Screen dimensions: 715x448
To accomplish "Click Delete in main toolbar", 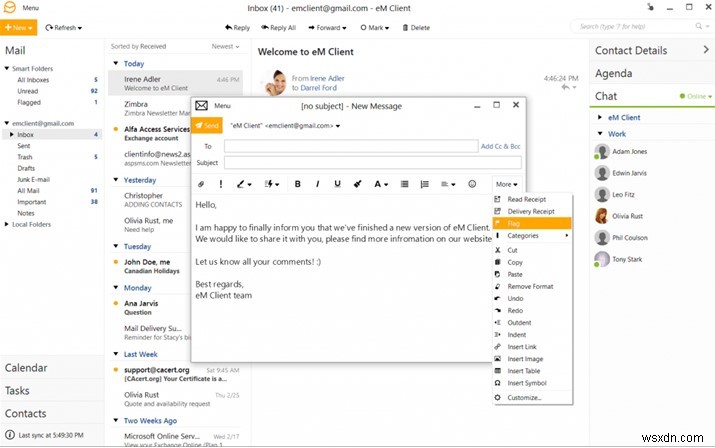I will click(x=416, y=28).
